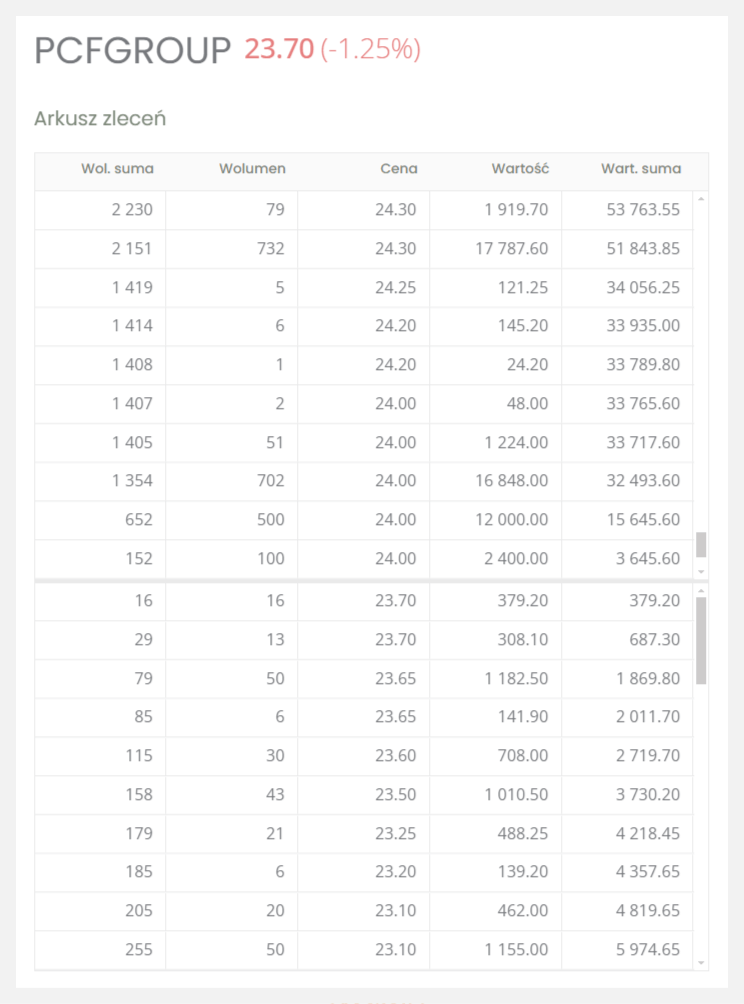This screenshot has height=1004, width=744.
Task: Click the Cena column header
Action: 399,169
